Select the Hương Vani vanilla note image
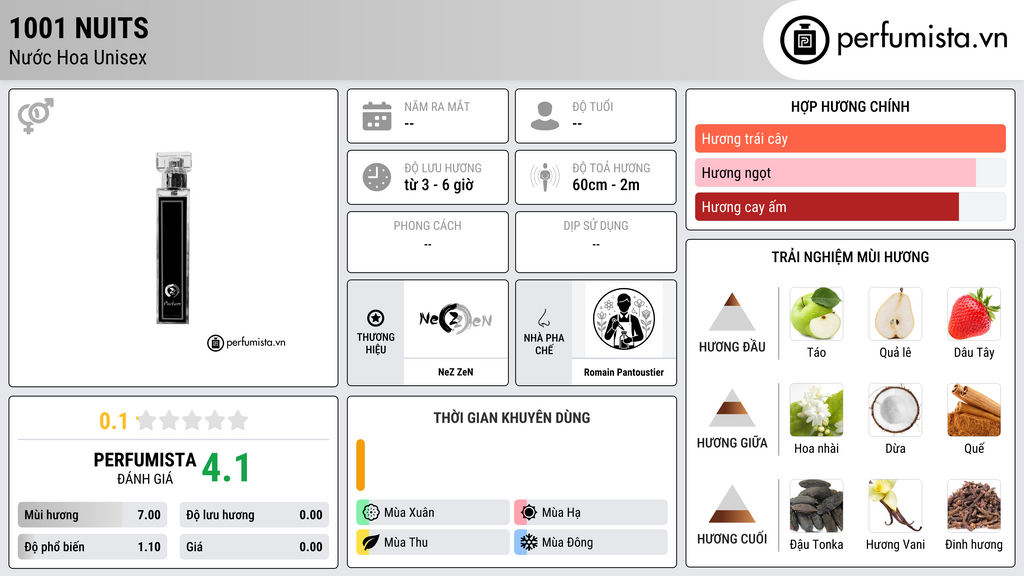1024x576 pixels. 895,506
